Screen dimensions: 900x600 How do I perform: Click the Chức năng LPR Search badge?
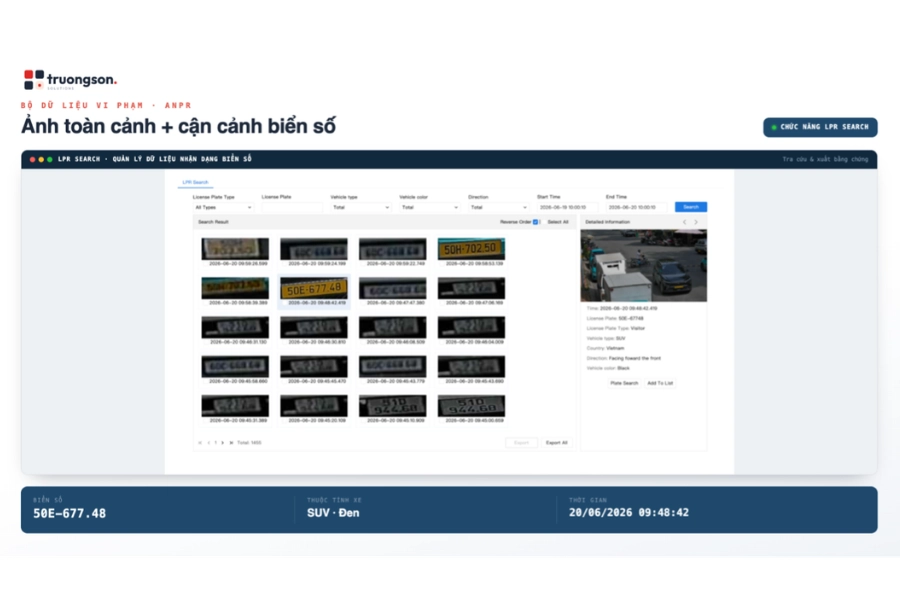[x=820, y=127]
